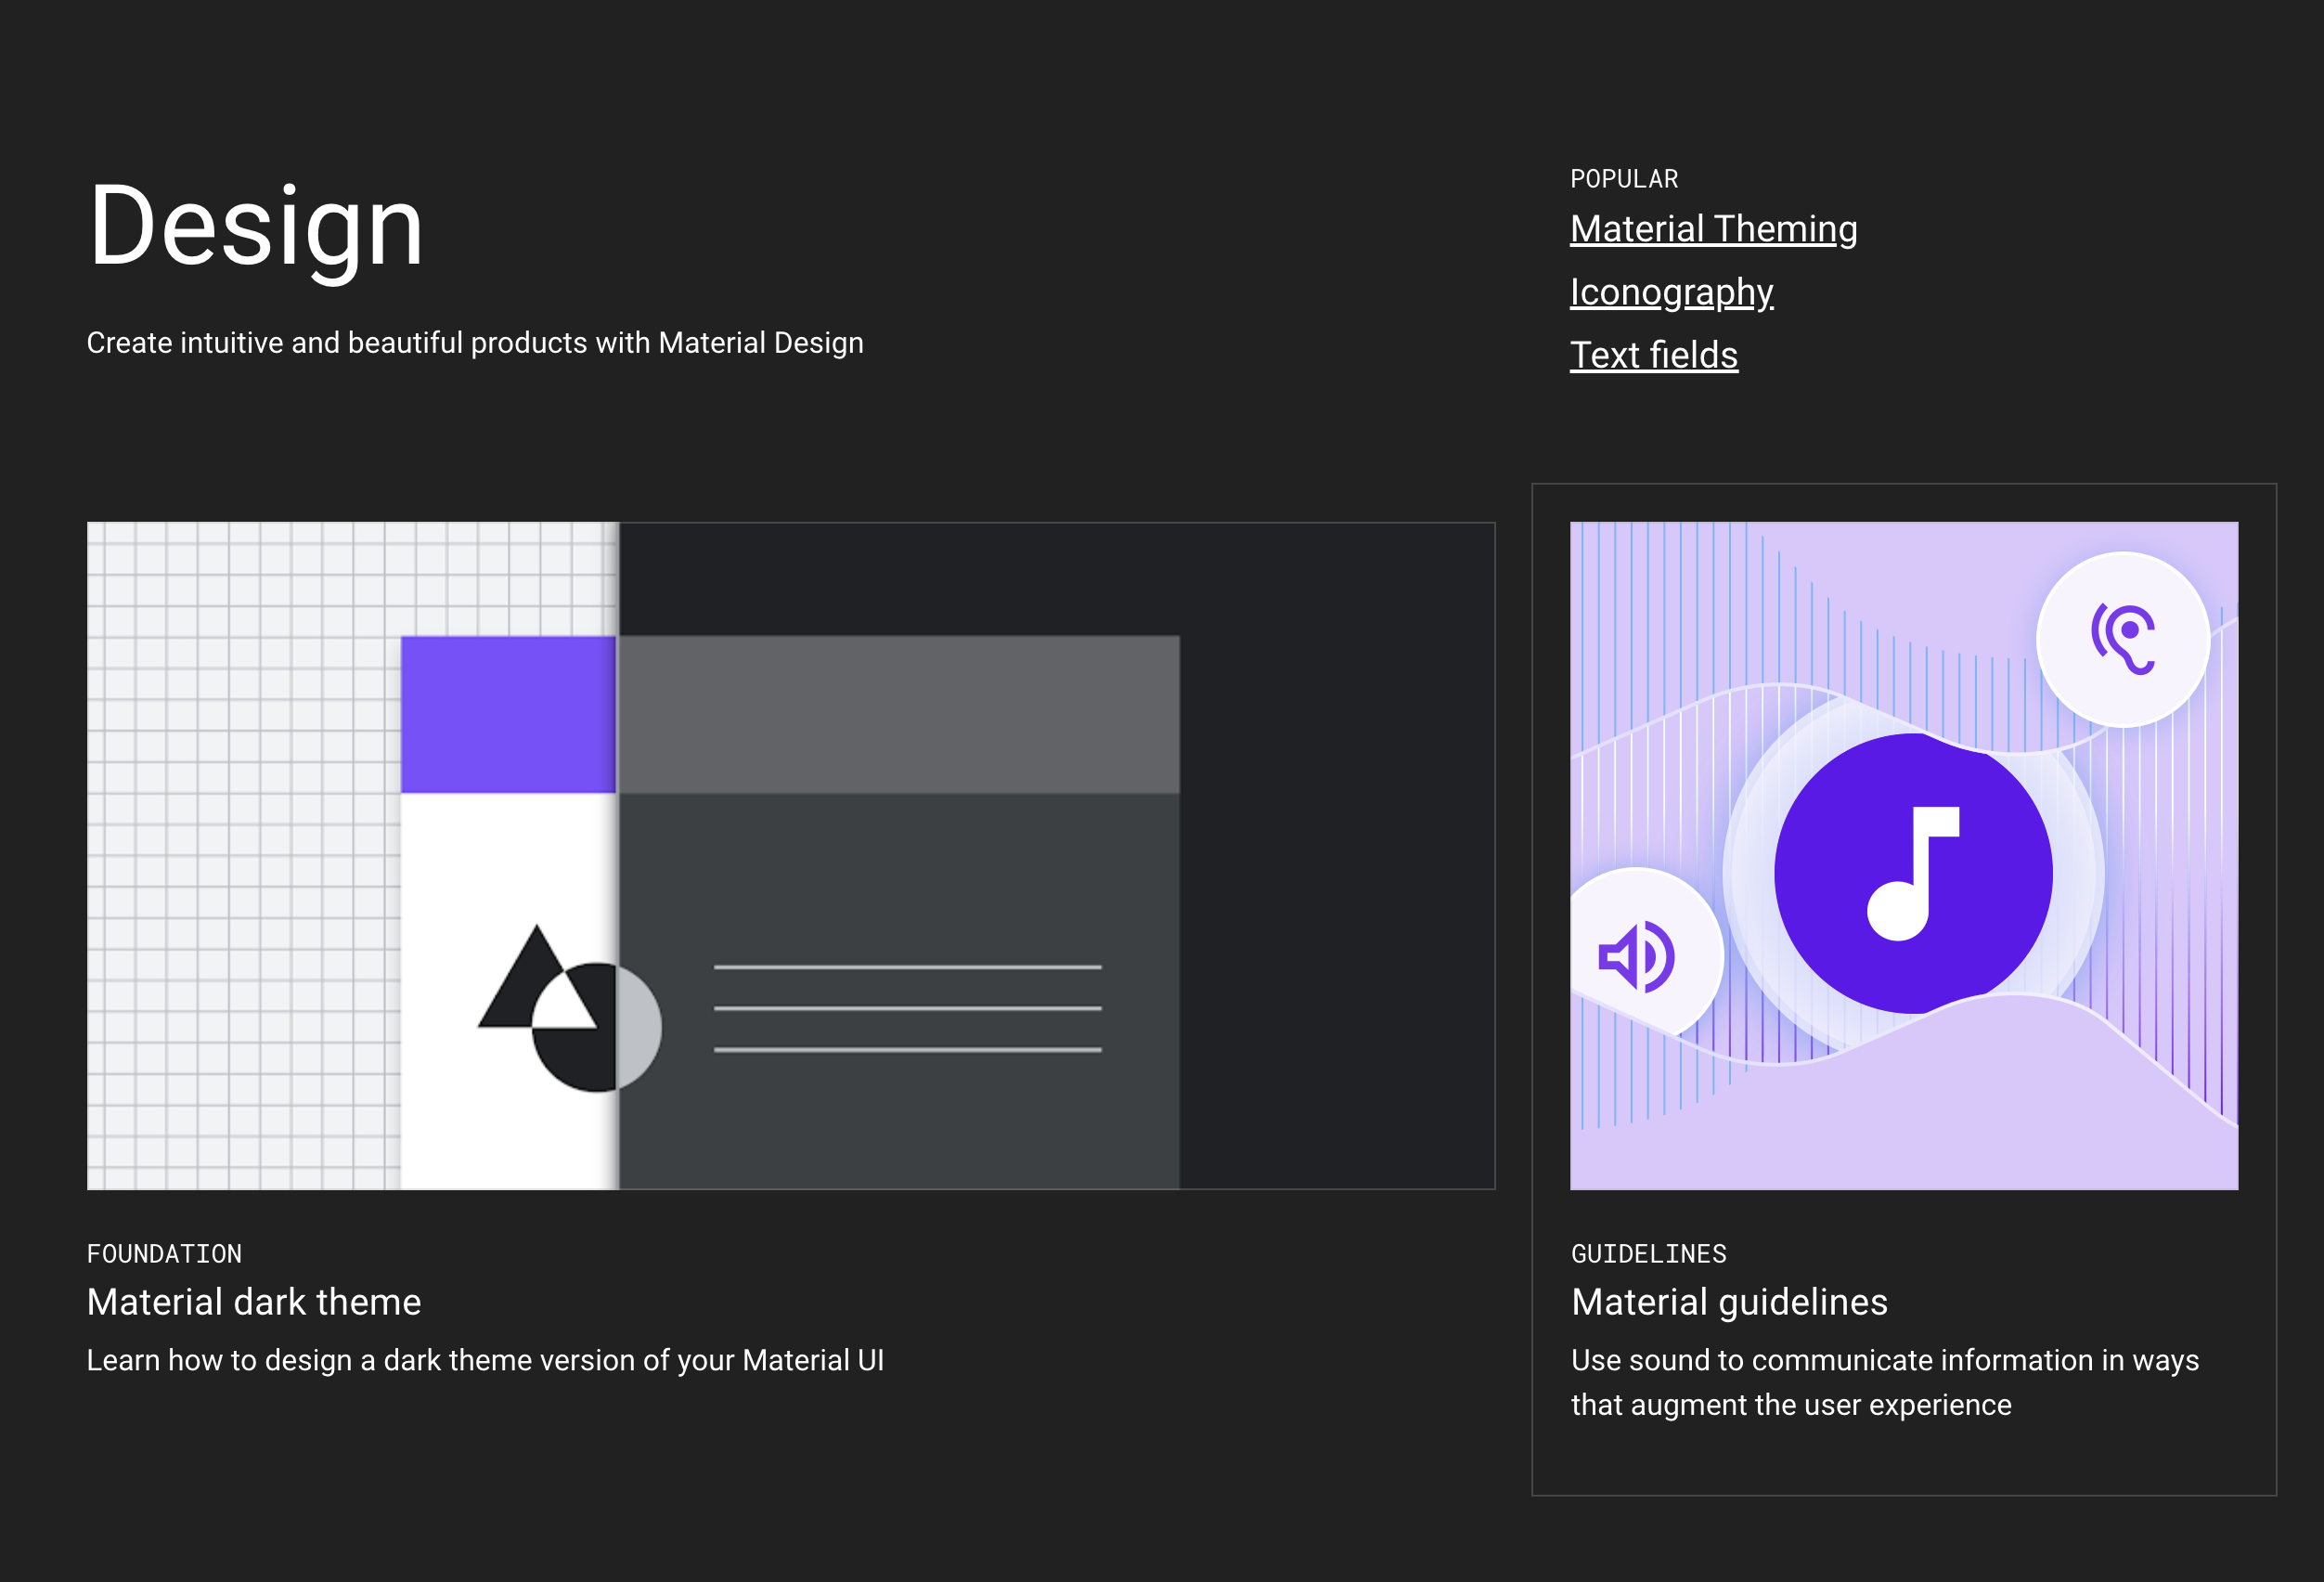The width and height of the screenshot is (2324, 1582).
Task: Select the GUIDELINES category label
Action: (1649, 1254)
